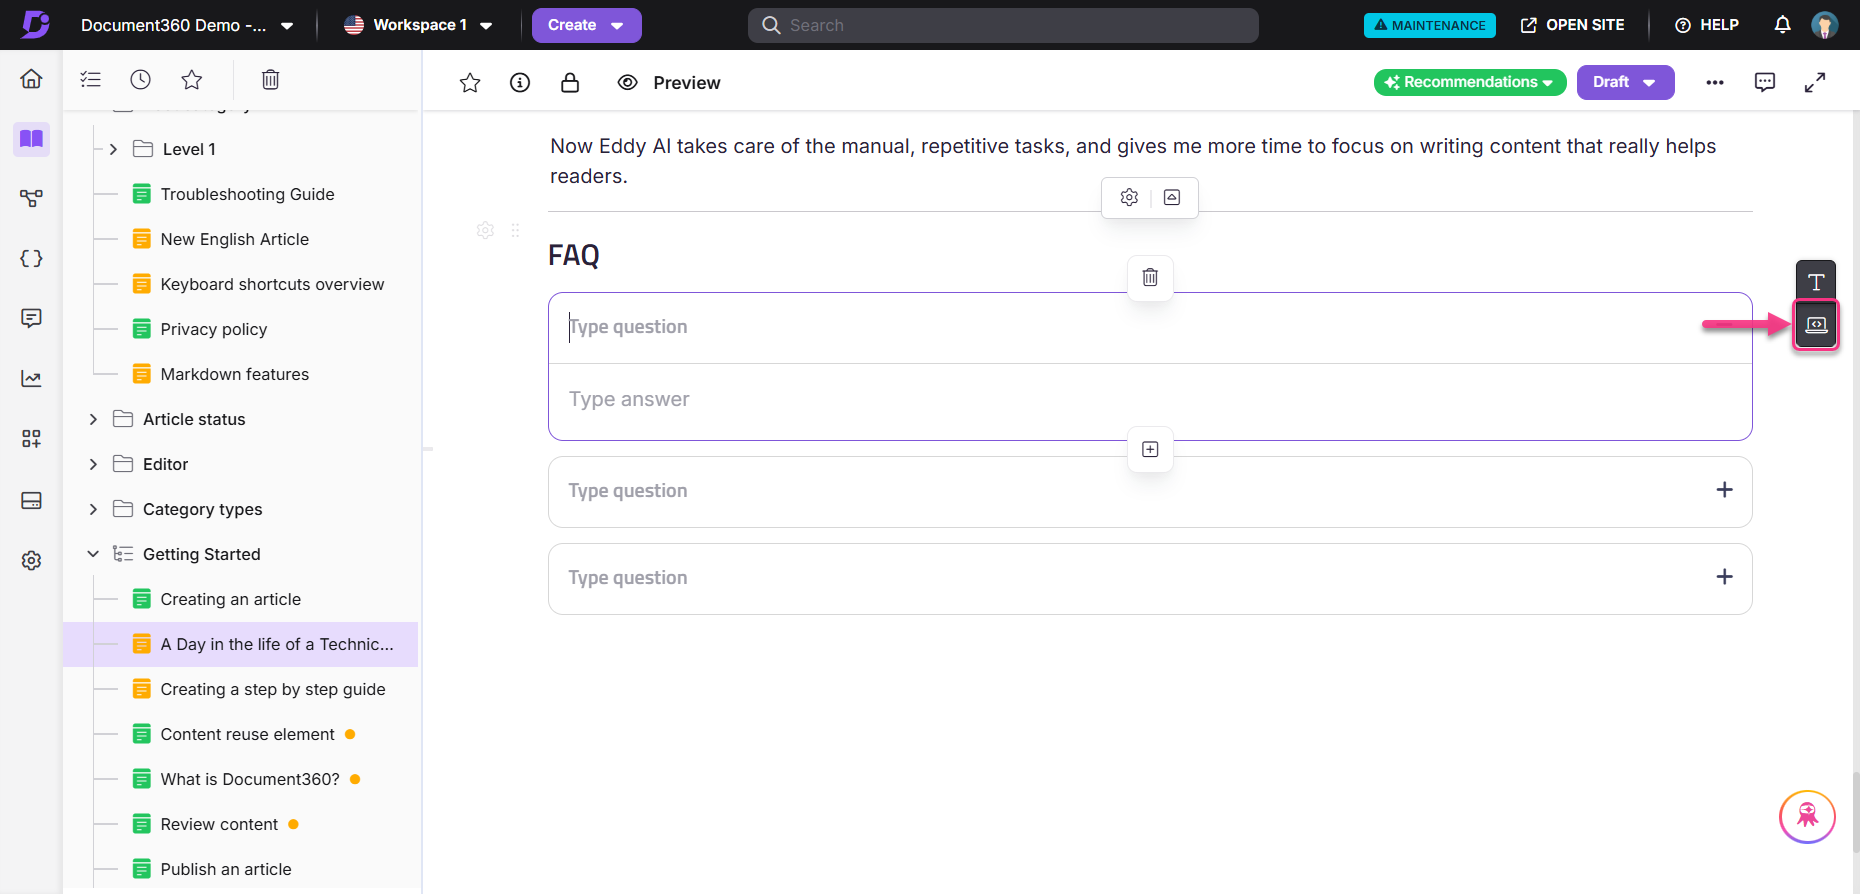The height and width of the screenshot is (894, 1860).
Task: Open the Drive storage icon in sidebar
Action: pyautogui.click(x=31, y=500)
